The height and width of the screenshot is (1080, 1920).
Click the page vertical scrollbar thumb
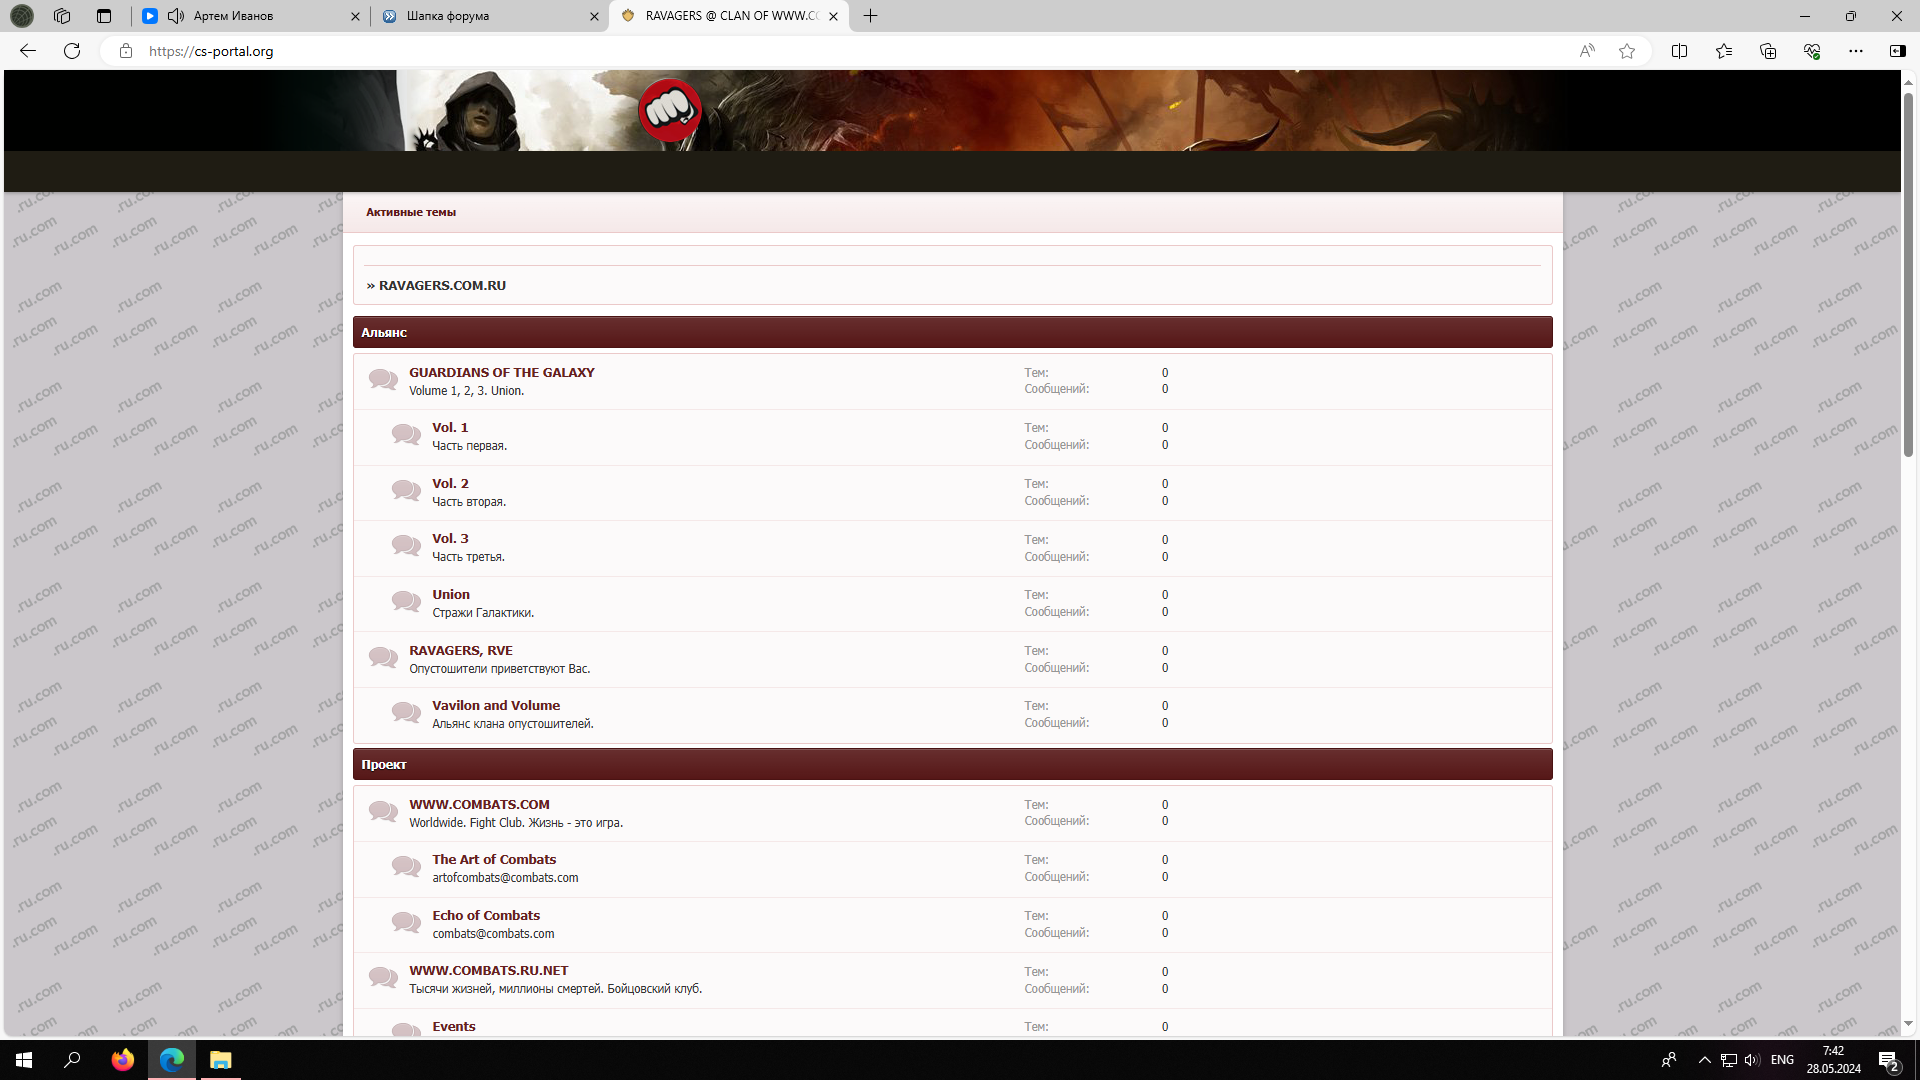point(1908,275)
